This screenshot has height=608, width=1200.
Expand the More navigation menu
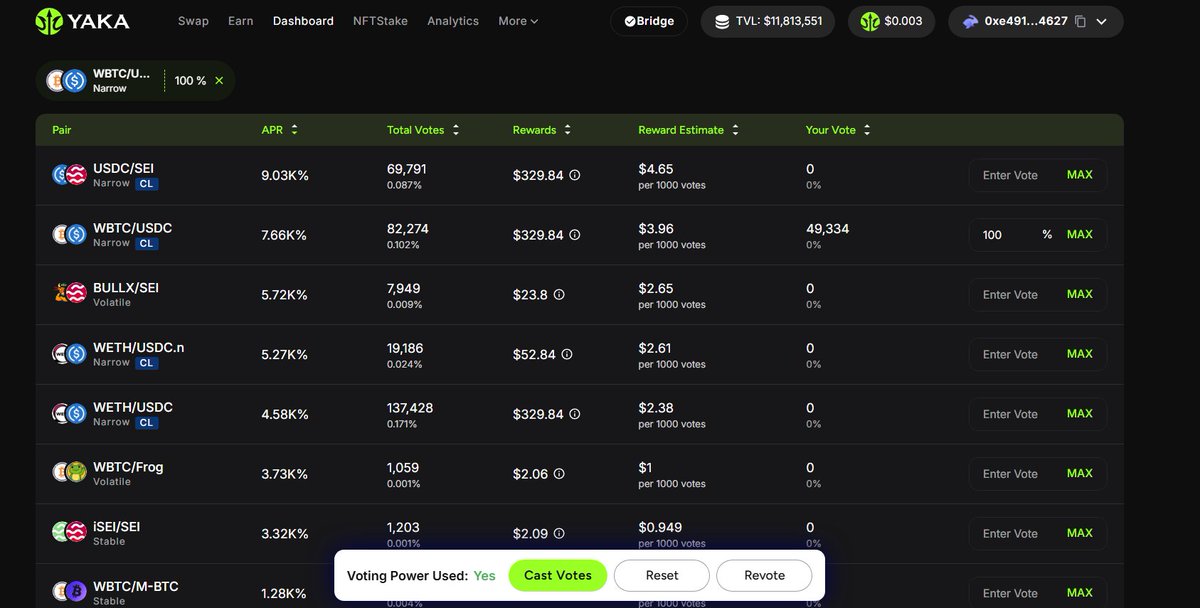[518, 21]
